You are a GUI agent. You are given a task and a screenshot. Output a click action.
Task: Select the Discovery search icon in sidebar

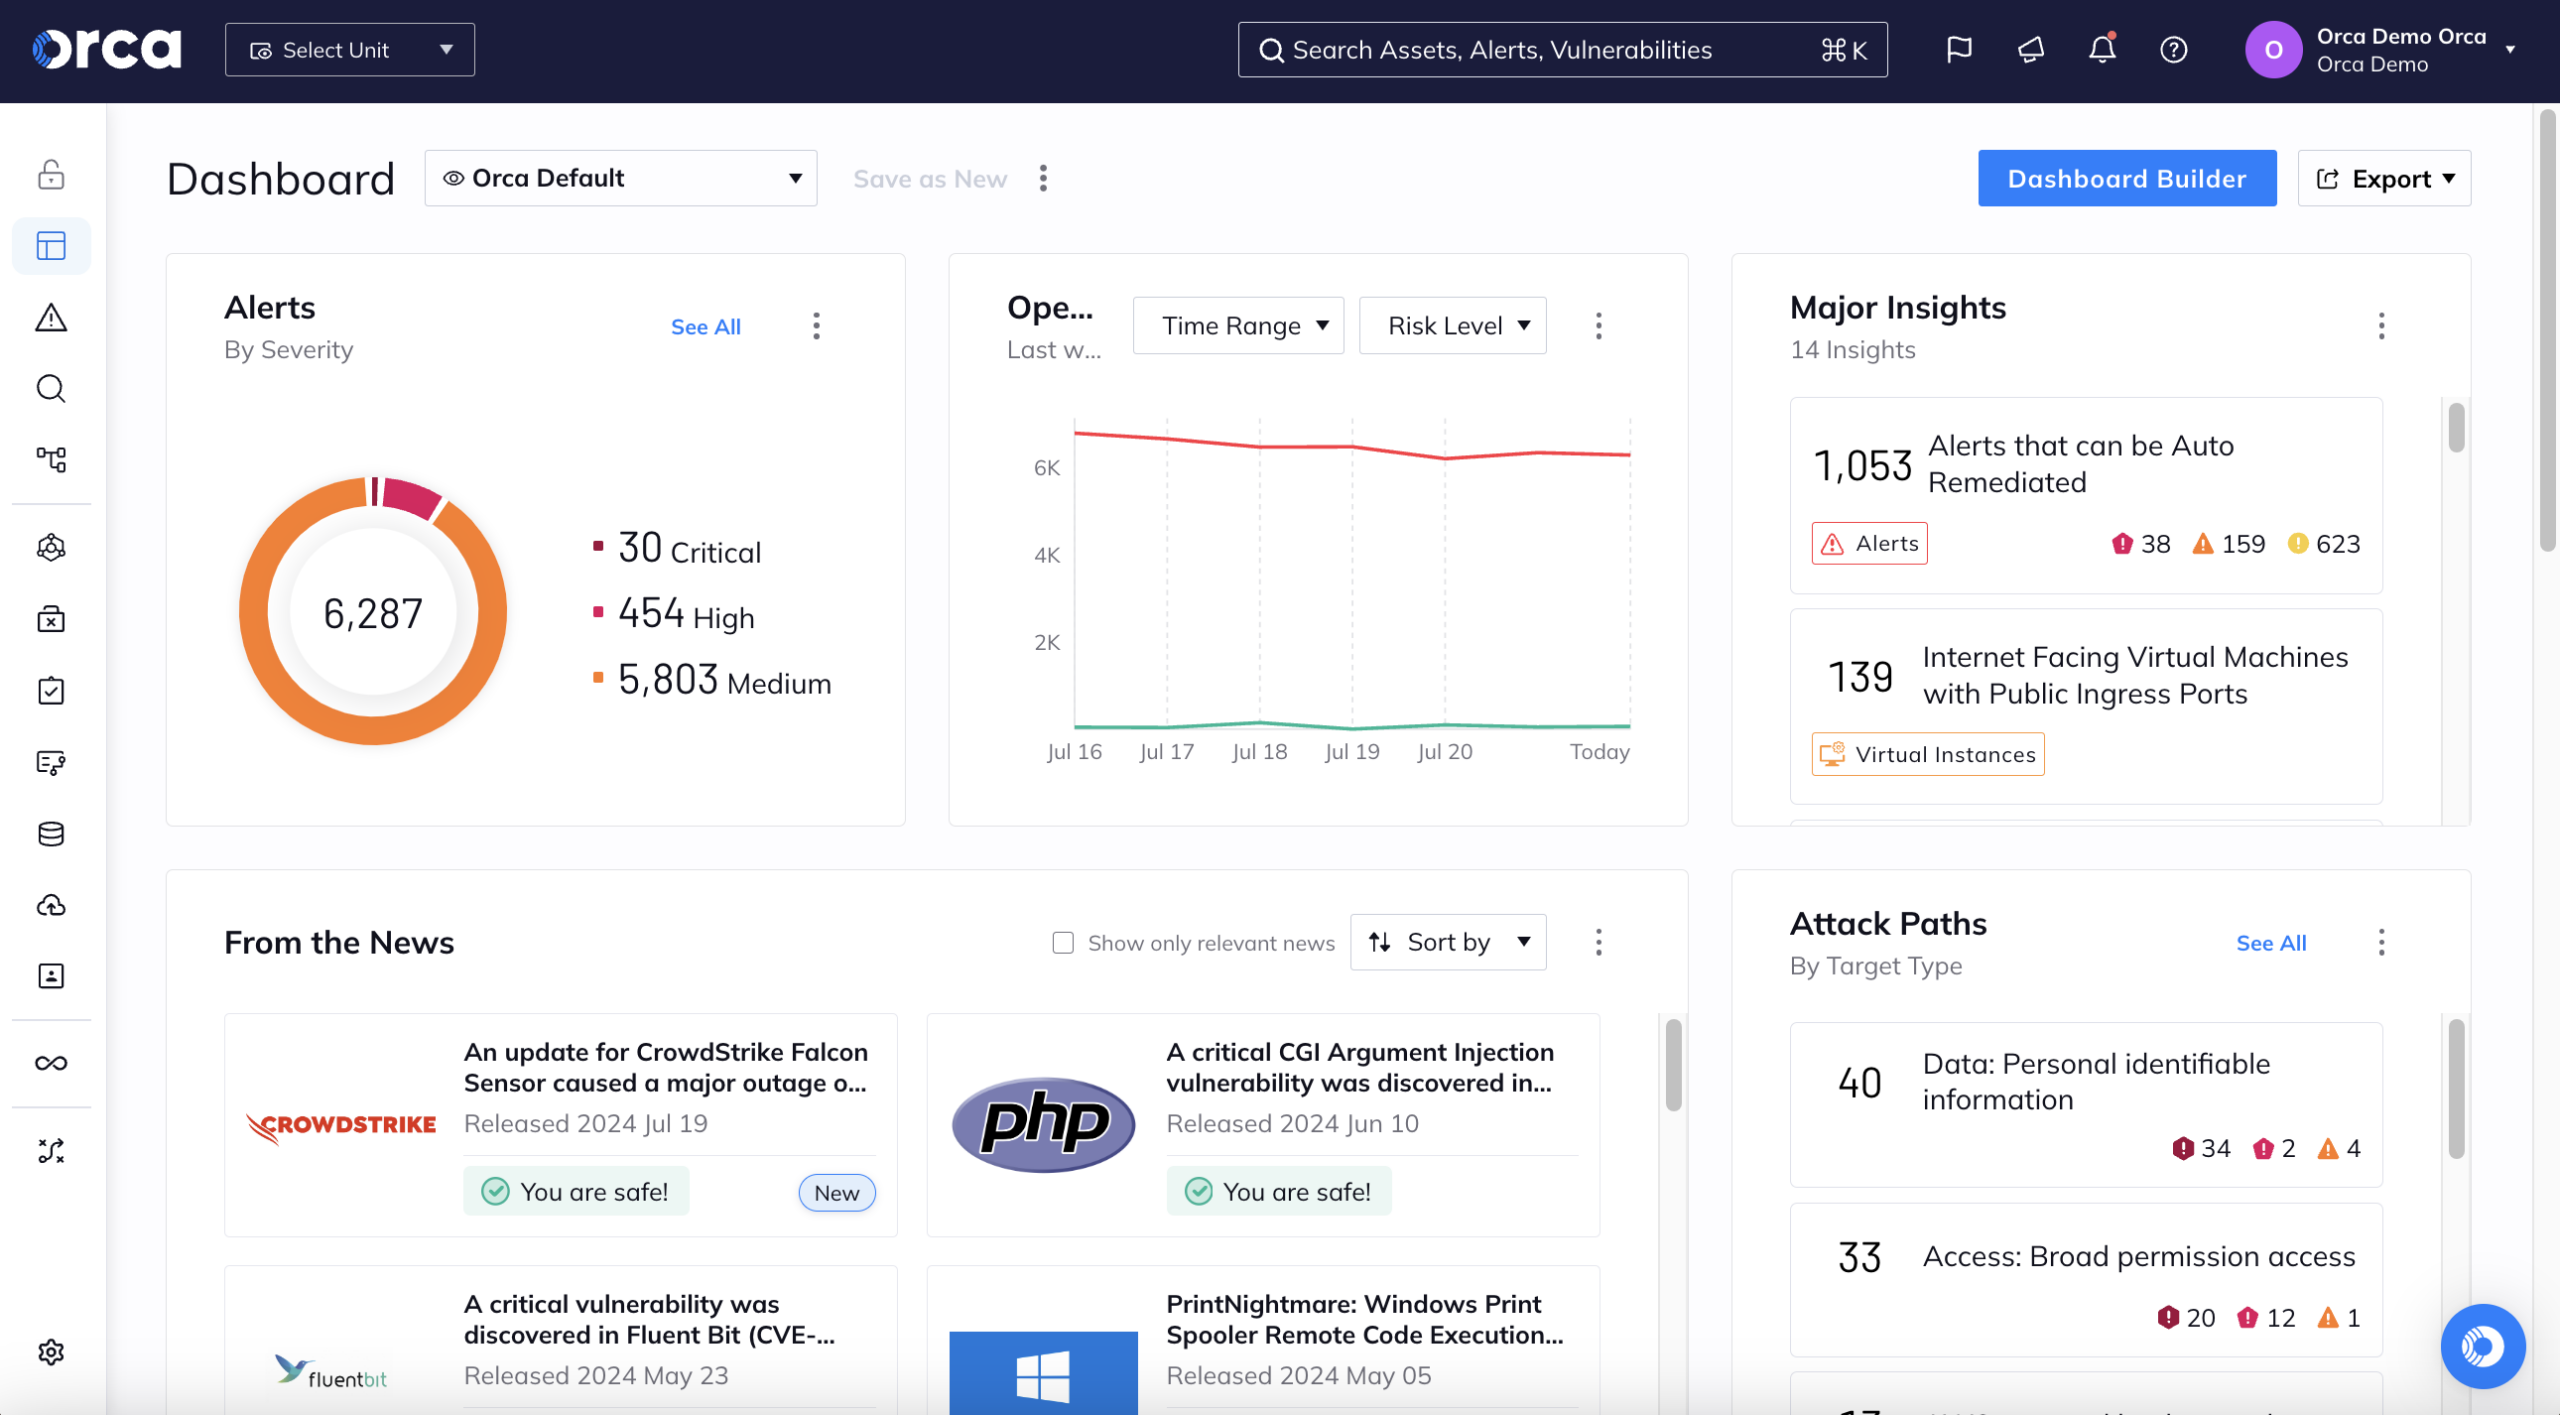click(50, 389)
